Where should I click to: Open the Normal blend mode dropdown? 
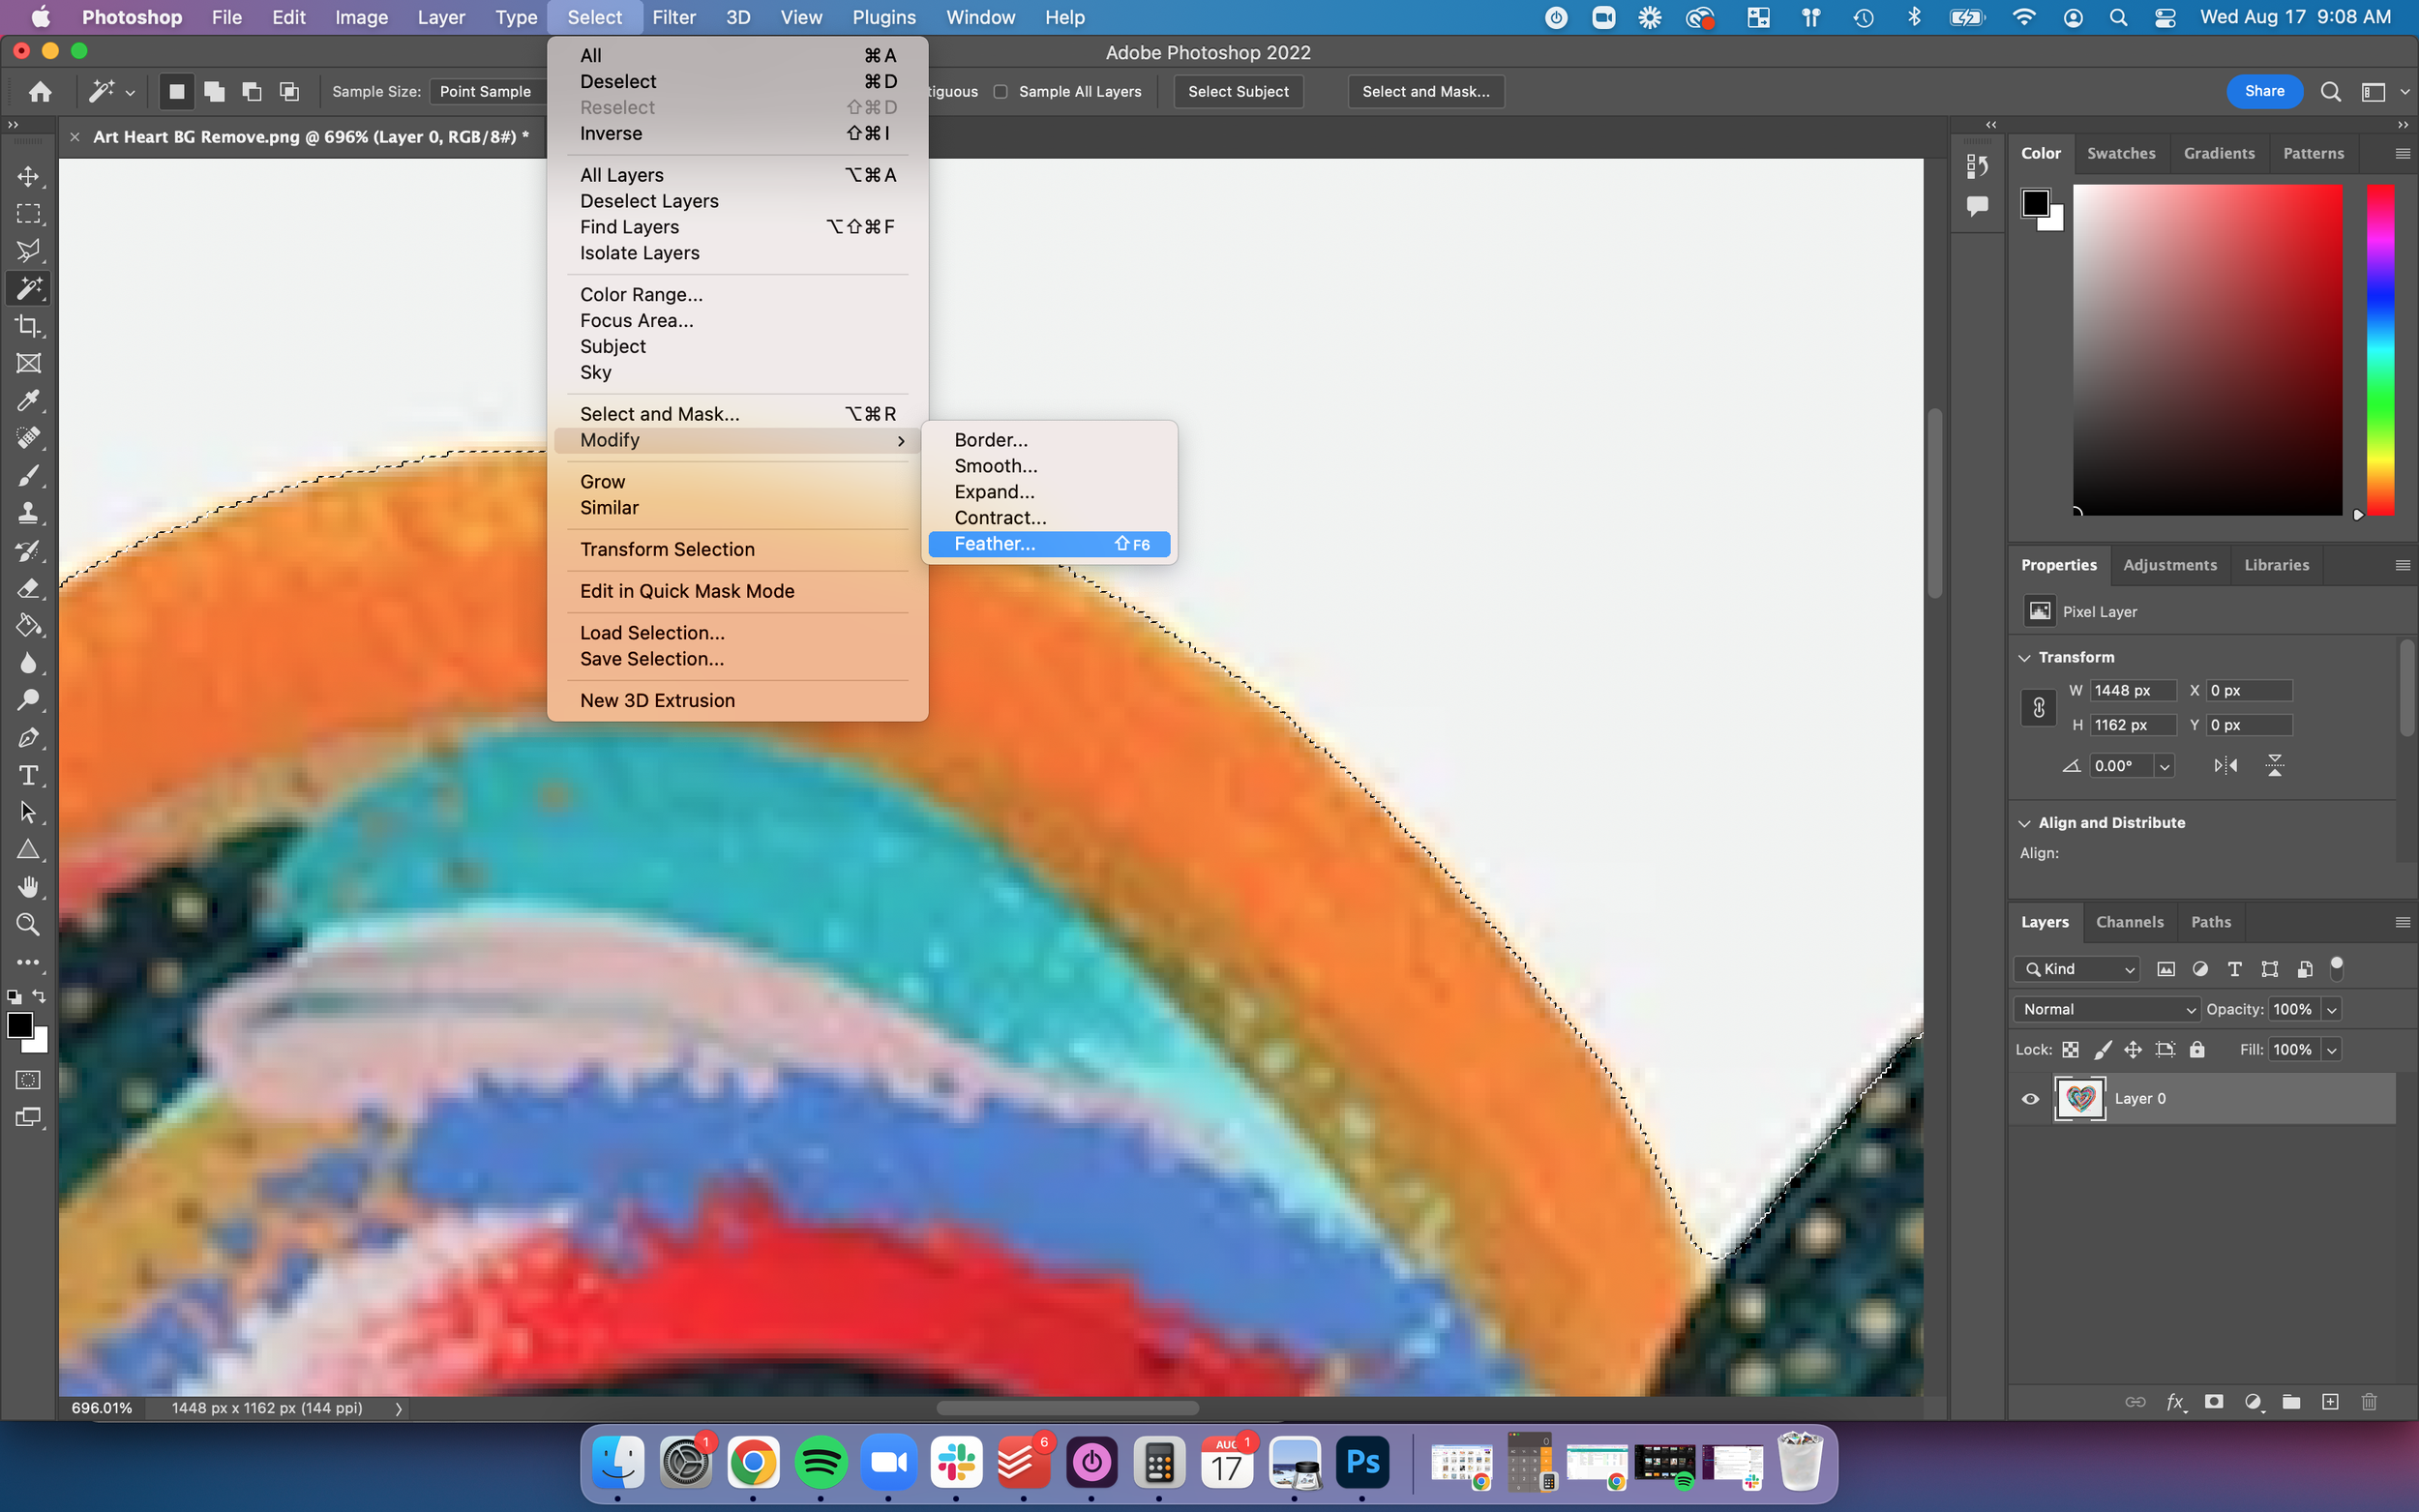point(2106,1009)
